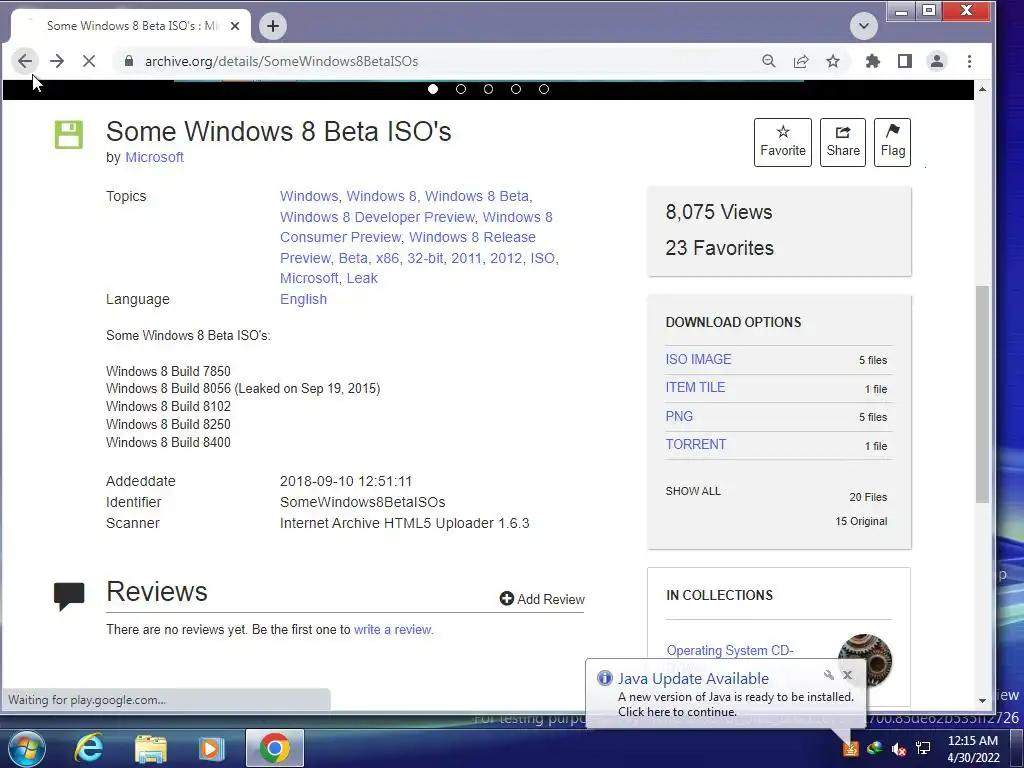Viewport: 1024px width, 768px height.
Task: Launch Internet Explorer from the taskbar
Action: coord(88,748)
